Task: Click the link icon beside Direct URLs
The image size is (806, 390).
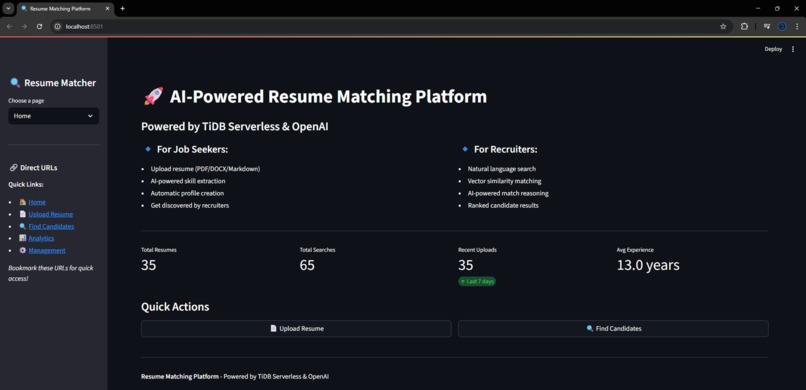Action: pyautogui.click(x=14, y=168)
